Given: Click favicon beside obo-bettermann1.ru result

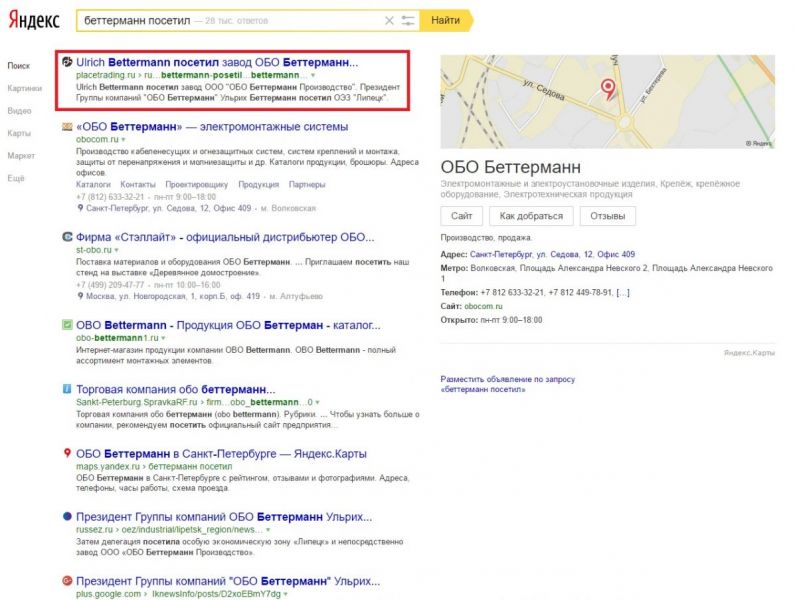Looking at the screenshot, I should (67, 324).
